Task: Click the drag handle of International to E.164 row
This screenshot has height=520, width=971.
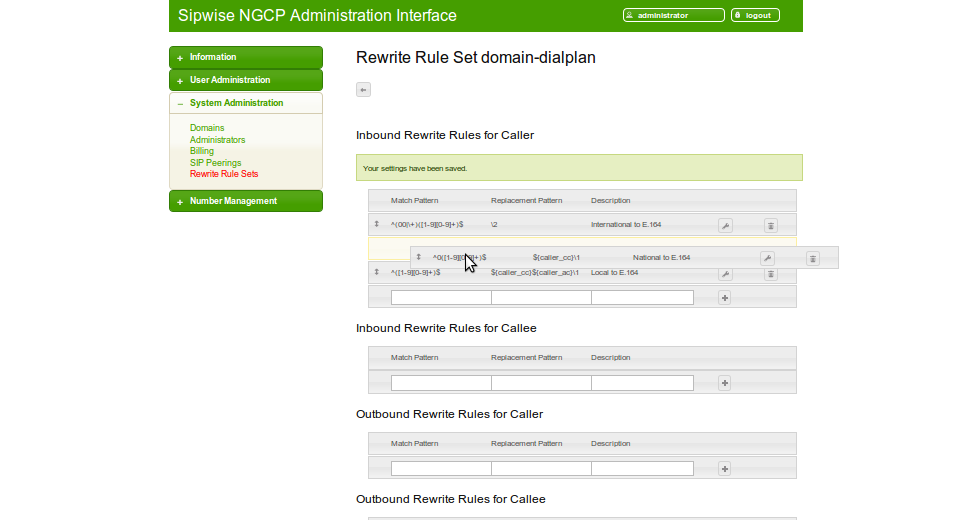Action: coord(377,224)
